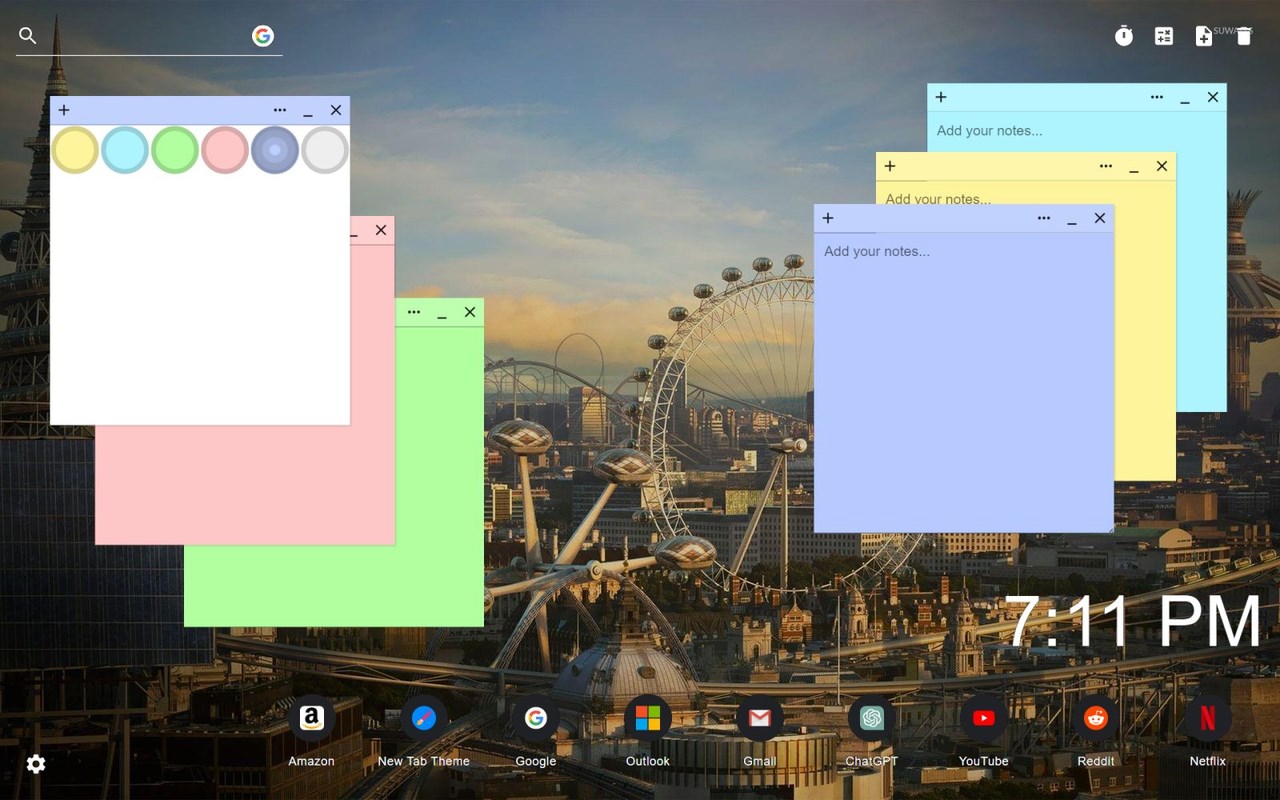Open the three-dot menu on the green note
The image size is (1280, 800).
414,312
